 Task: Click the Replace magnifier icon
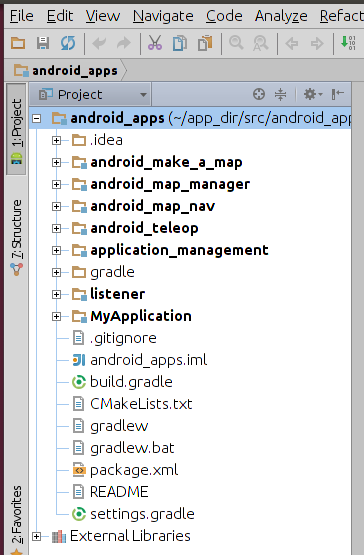click(261, 44)
